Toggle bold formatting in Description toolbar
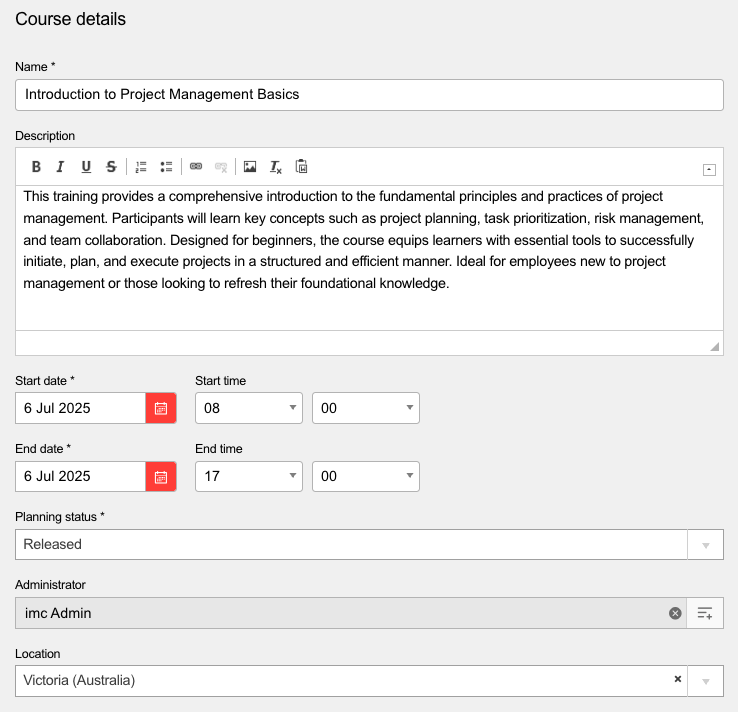 36,167
